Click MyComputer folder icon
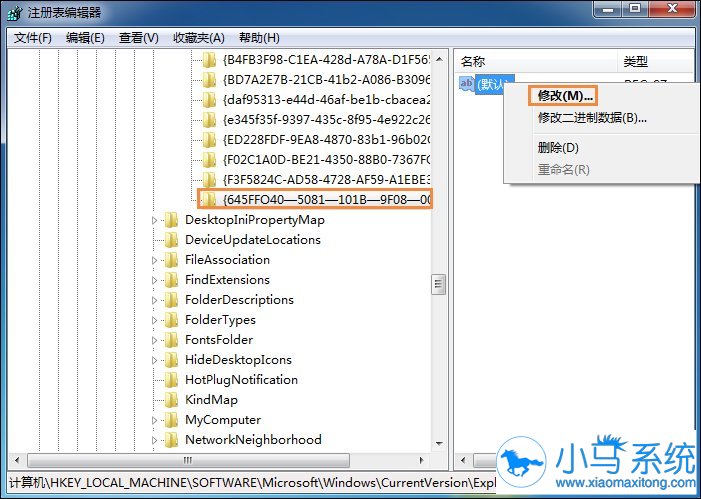 click(171, 420)
